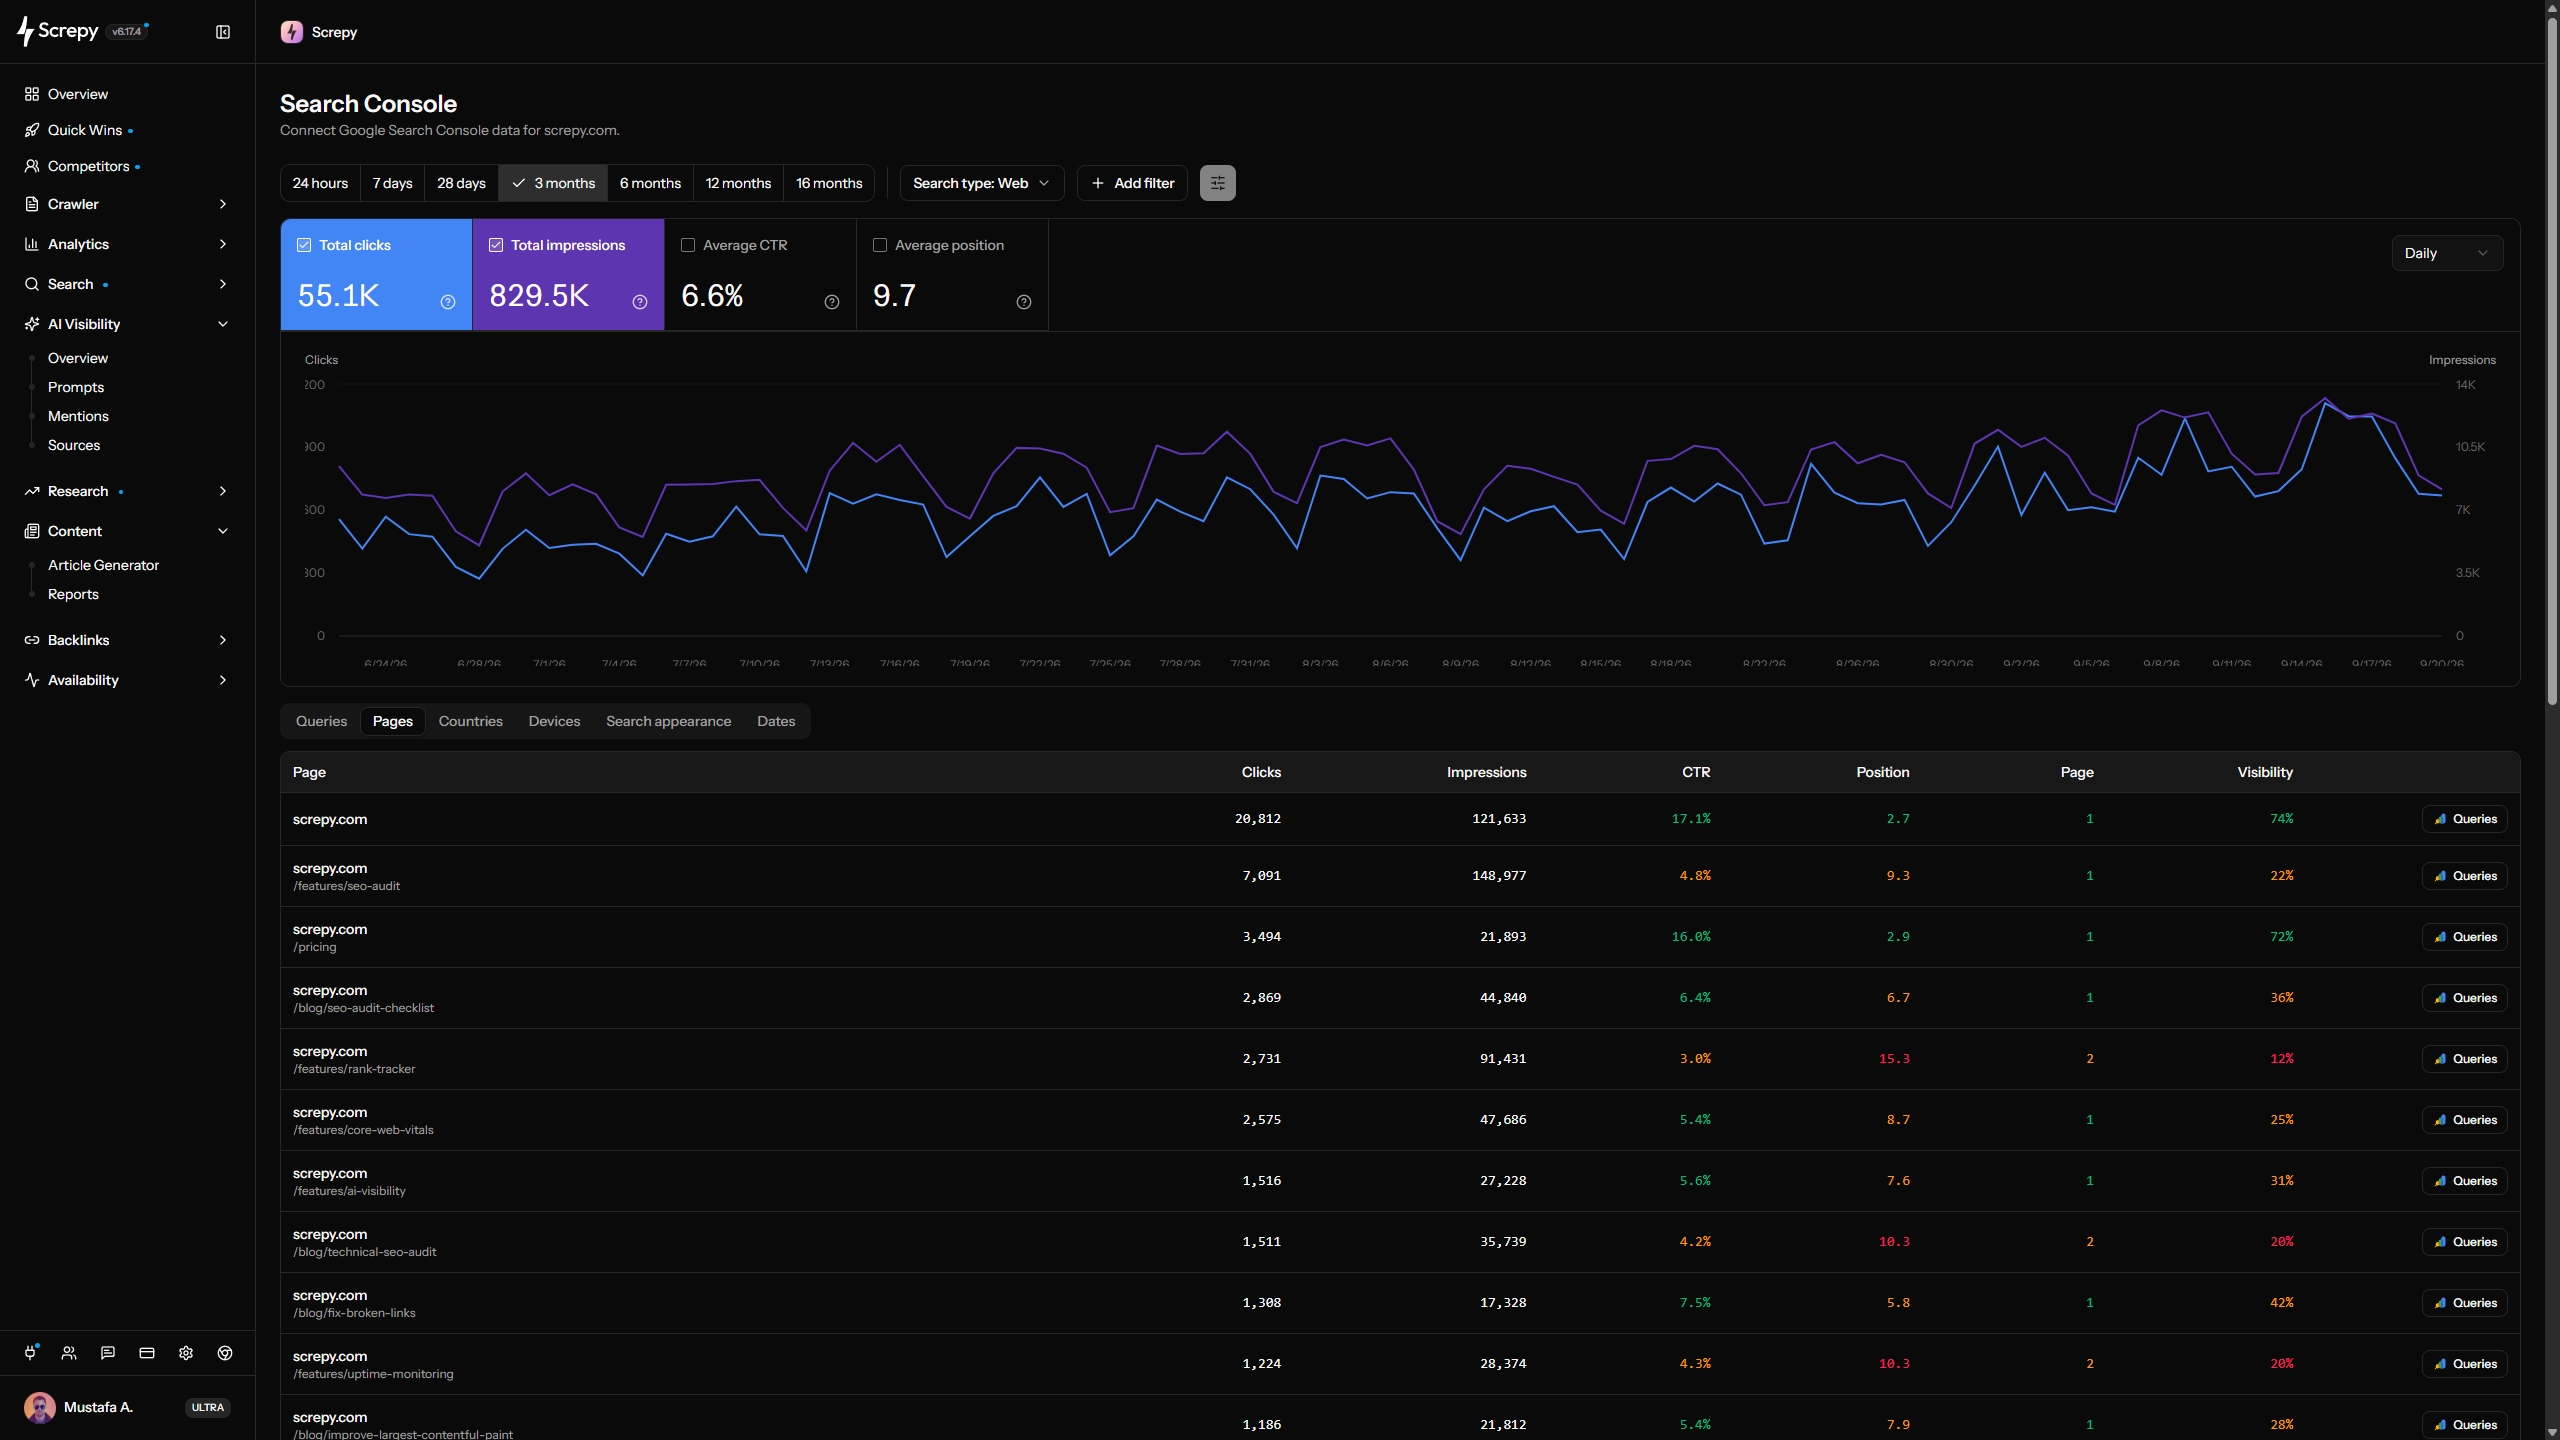Click the Search magnifier icon in sidebar
This screenshot has width=2560, height=1440.
32,284
